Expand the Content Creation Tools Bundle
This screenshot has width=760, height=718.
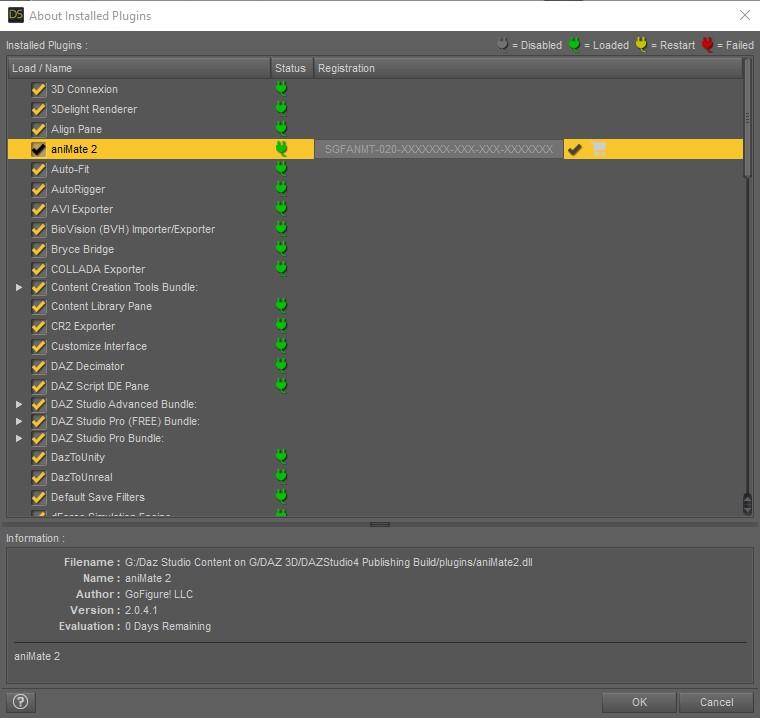tap(19, 287)
